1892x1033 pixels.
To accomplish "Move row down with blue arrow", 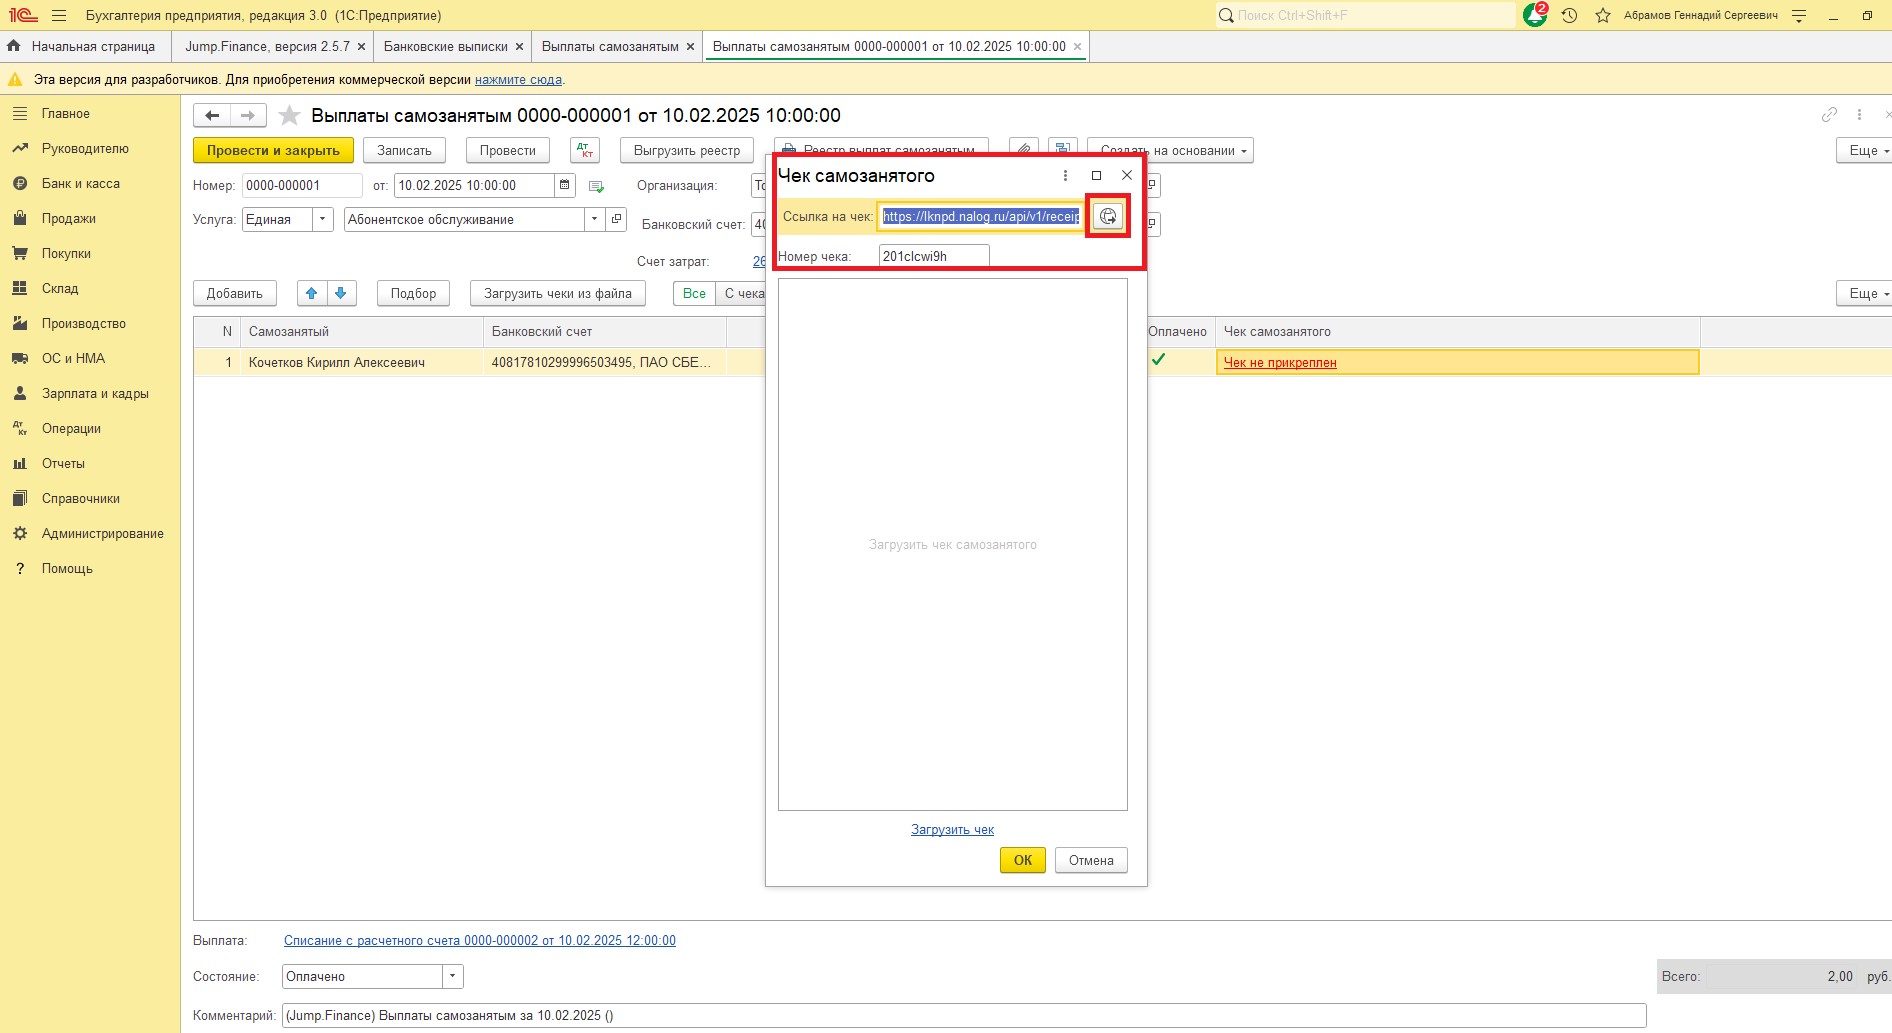I will coord(341,293).
